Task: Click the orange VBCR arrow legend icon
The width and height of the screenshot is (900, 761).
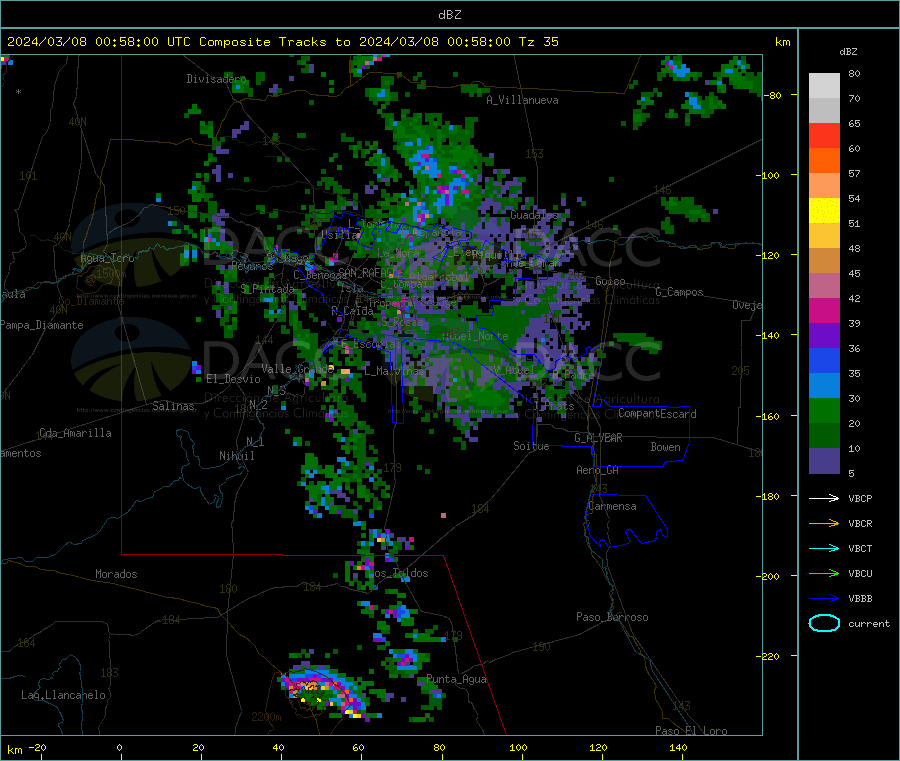Action: coord(824,523)
